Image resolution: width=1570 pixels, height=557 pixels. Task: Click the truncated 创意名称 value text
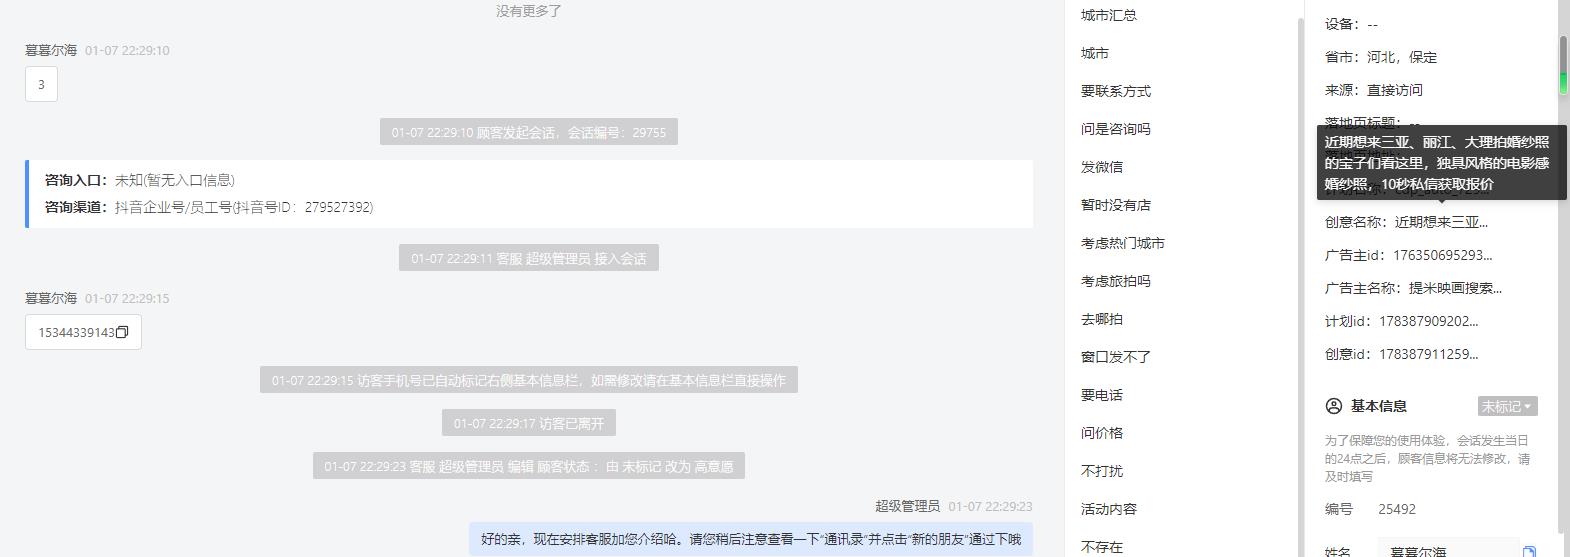point(1441,222)
